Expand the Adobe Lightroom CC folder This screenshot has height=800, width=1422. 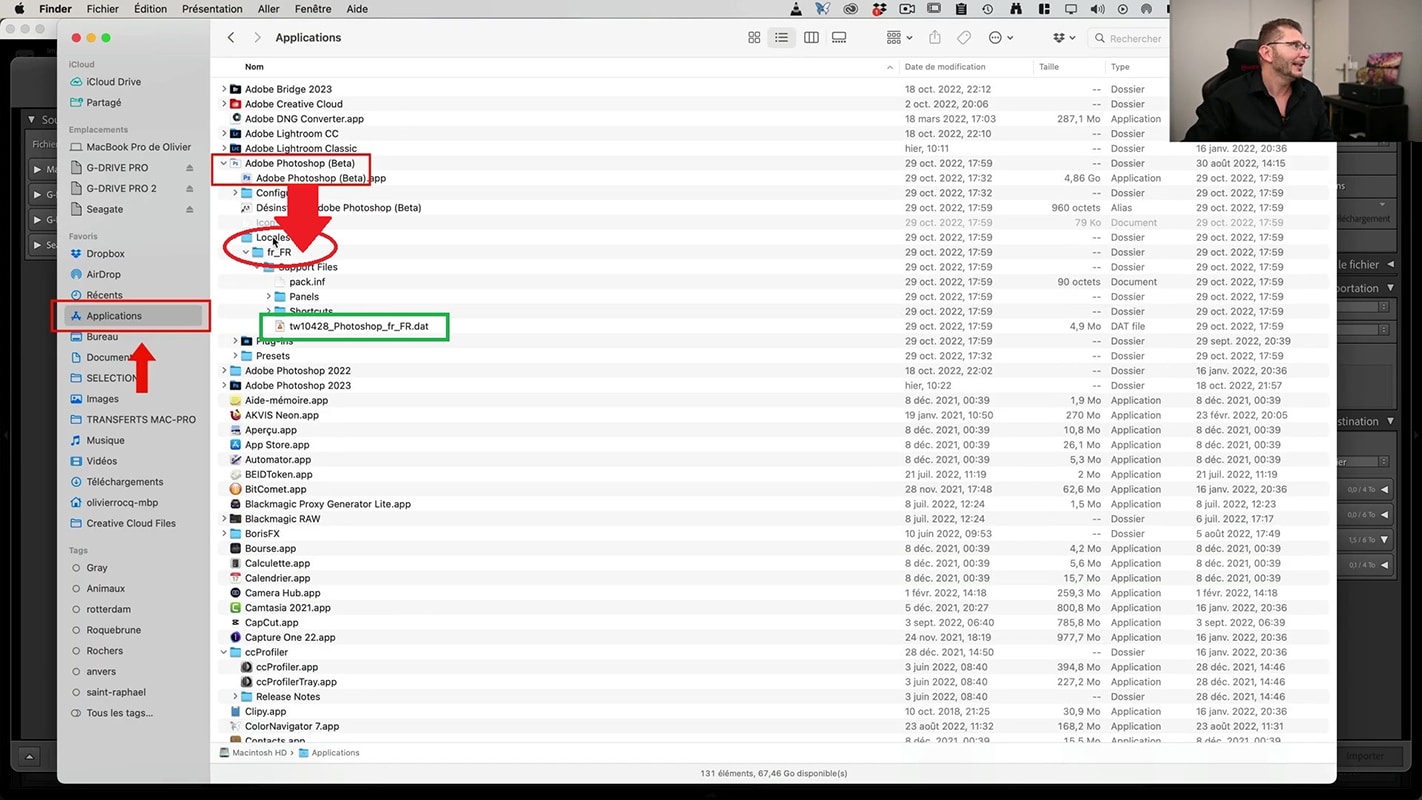click(224, 134)
